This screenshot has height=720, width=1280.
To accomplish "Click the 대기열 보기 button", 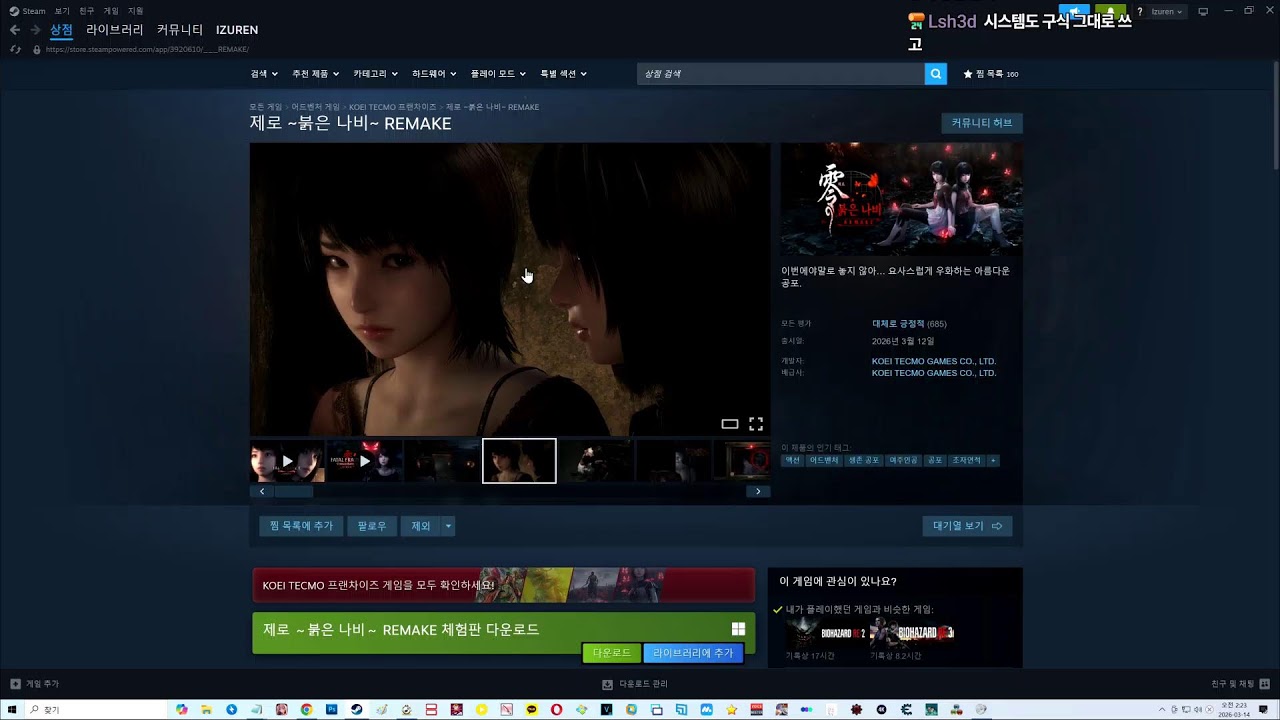I will coord(967,526).
